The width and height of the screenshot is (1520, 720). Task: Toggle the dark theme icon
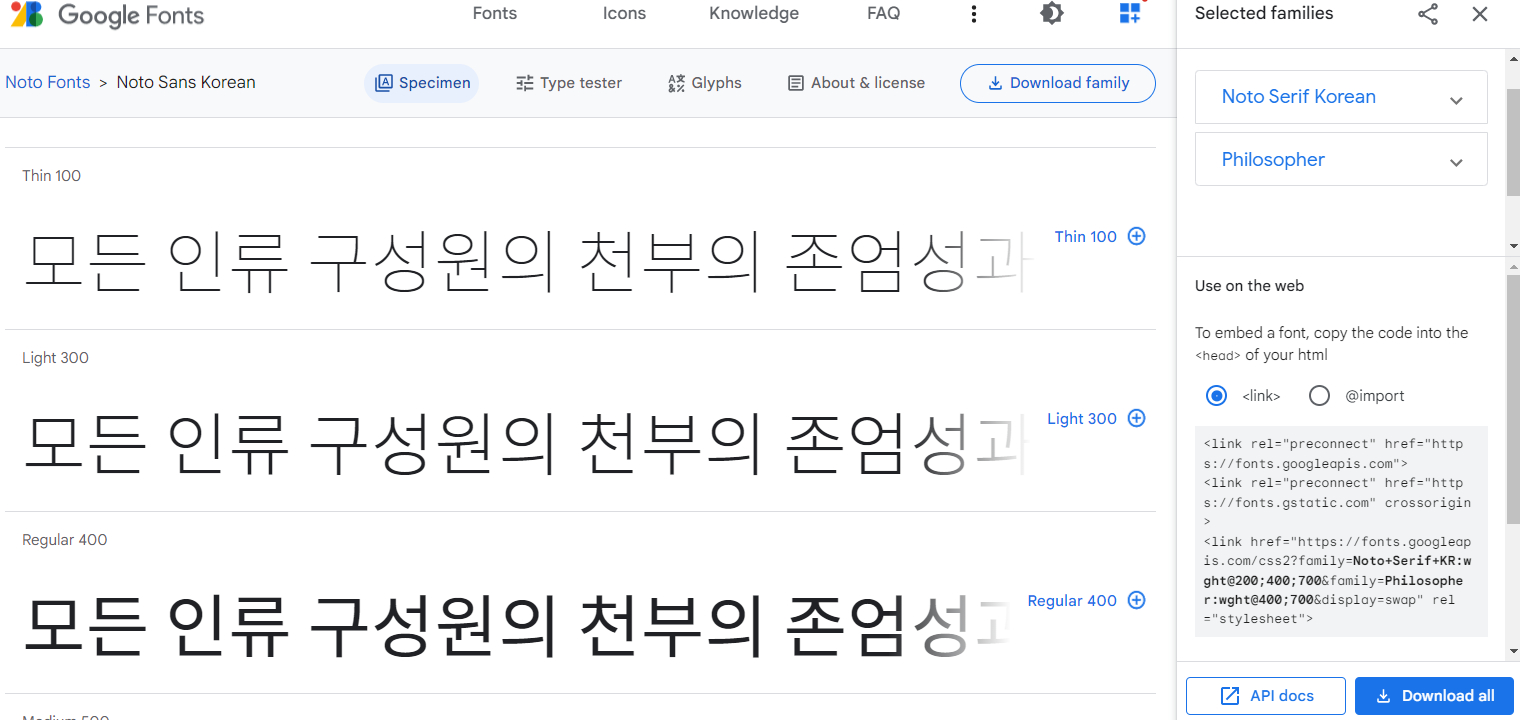(1051, 14)
